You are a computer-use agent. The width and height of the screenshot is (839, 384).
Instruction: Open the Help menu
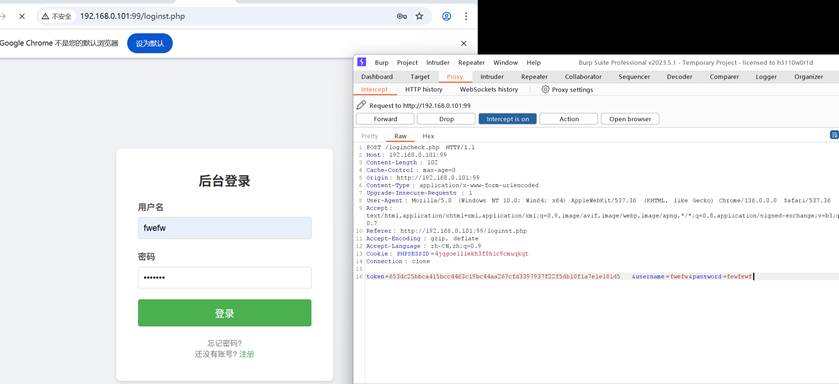tap(533, 63)
